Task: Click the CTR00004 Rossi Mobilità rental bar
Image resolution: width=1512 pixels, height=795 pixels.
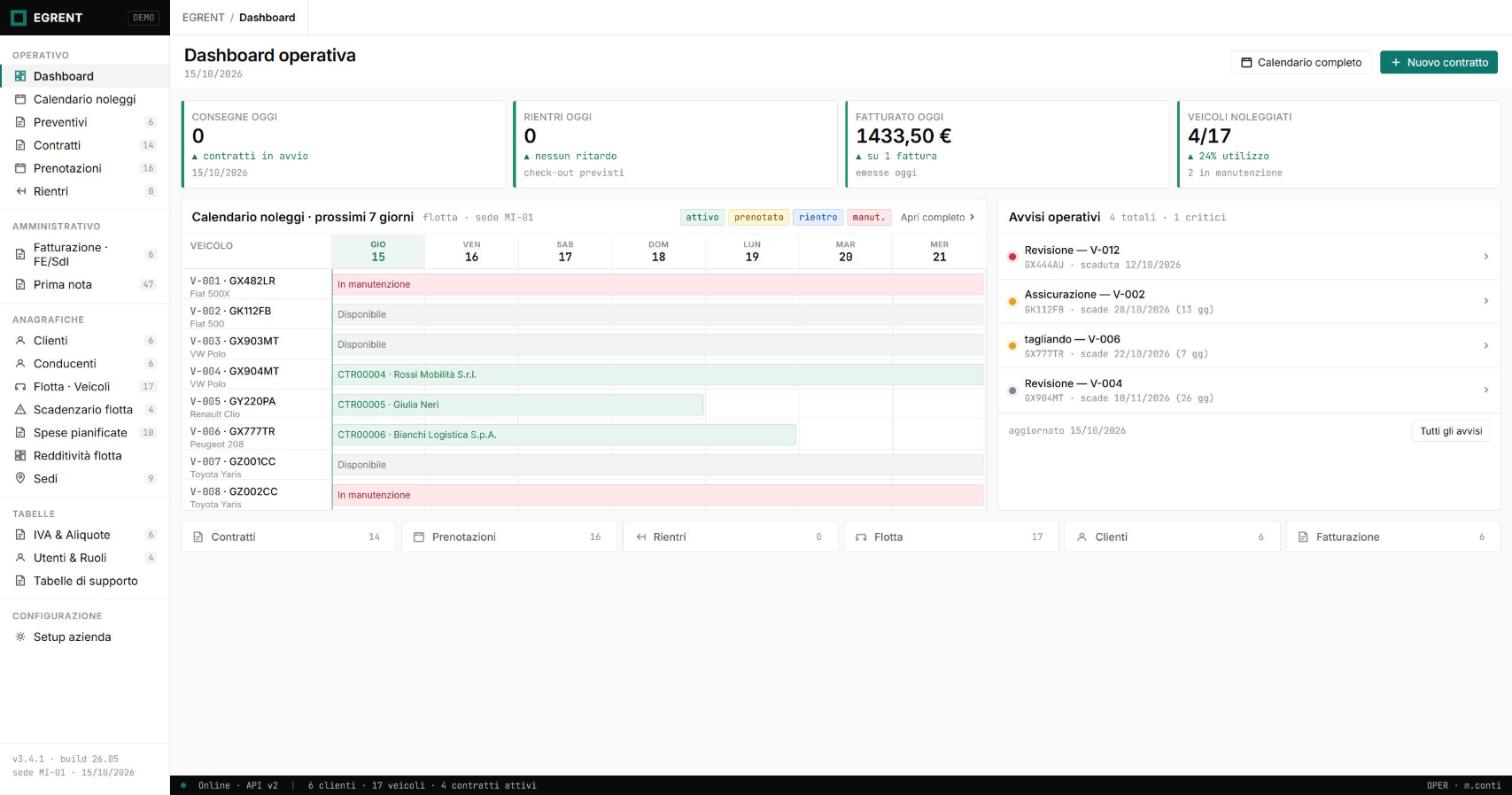Action: click(x=658, y=375)
